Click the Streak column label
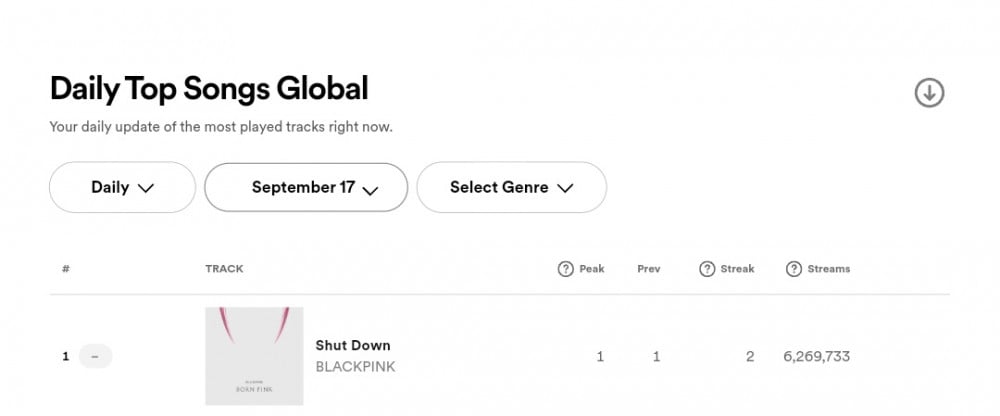1000x416 pixels. click(737, 269)
